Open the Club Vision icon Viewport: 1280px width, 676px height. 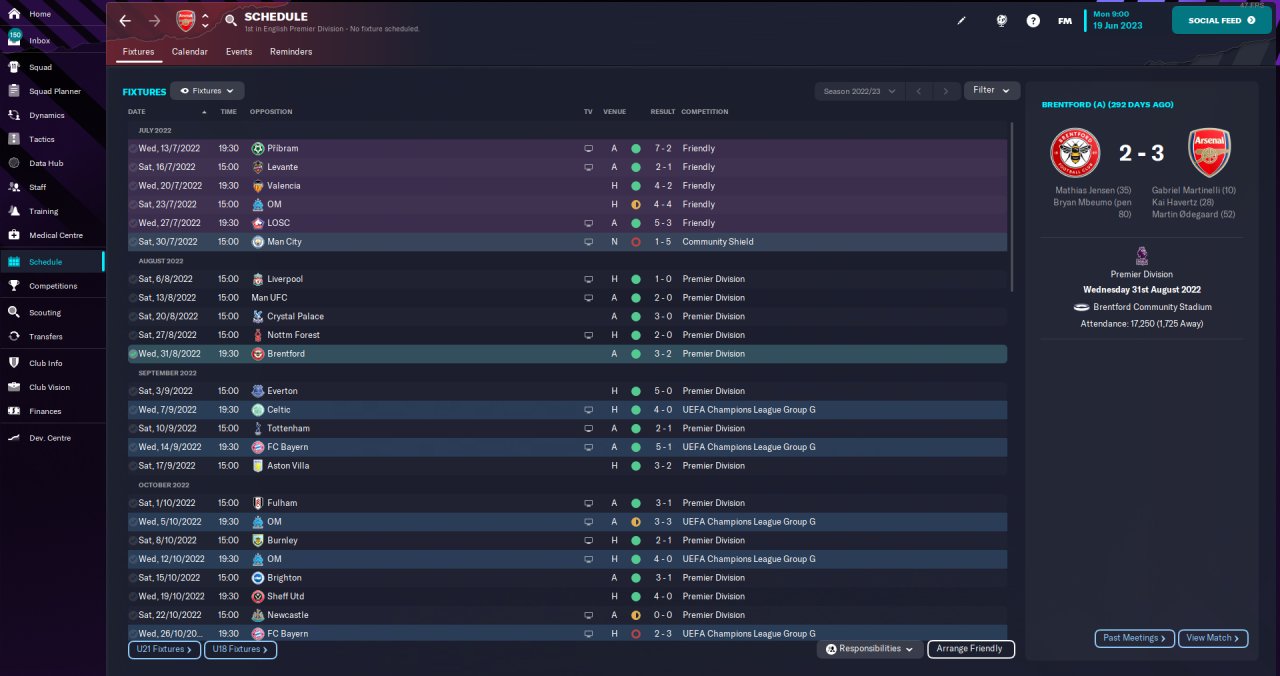pos(14,387)
